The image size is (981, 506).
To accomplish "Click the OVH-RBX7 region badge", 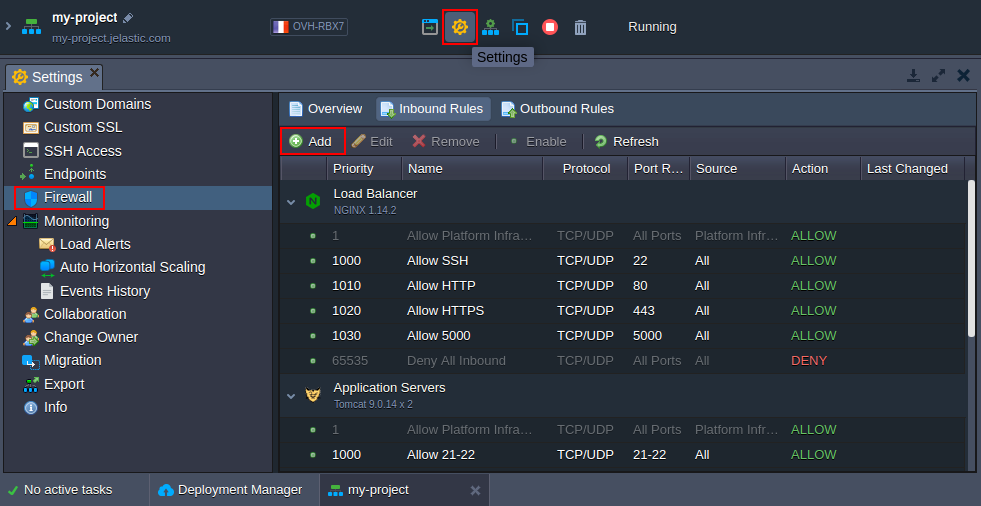I will point(309,27).
